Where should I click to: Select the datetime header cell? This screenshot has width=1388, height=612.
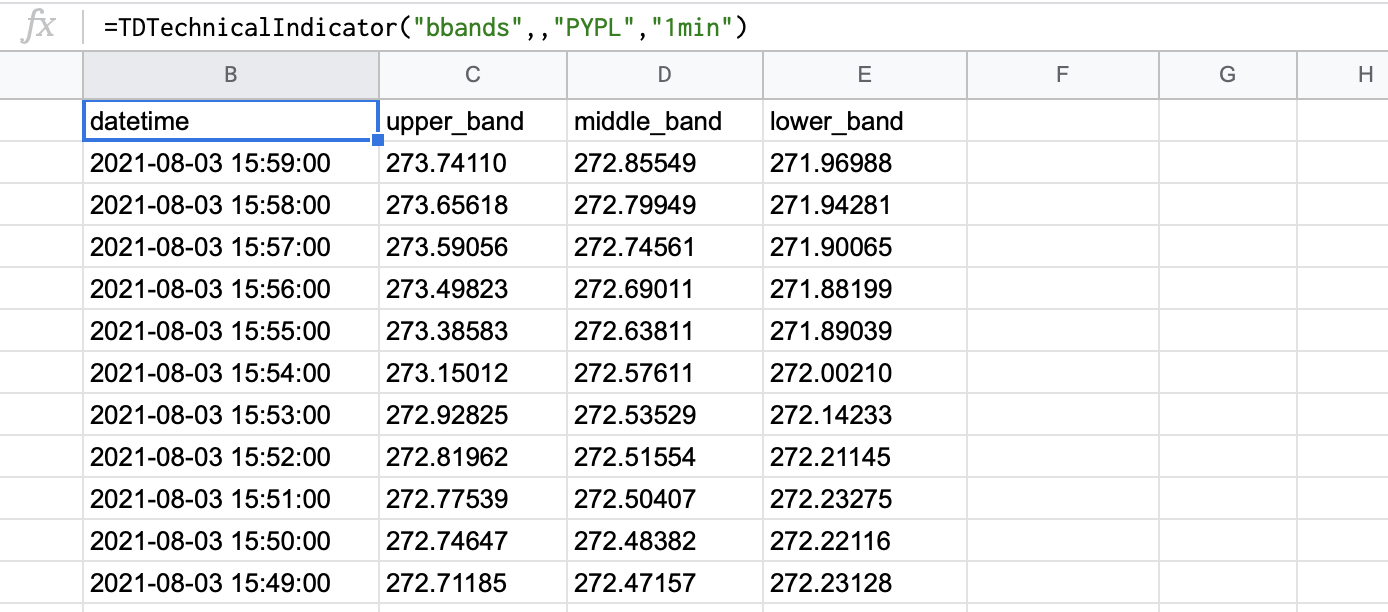(x=231, y=121)
